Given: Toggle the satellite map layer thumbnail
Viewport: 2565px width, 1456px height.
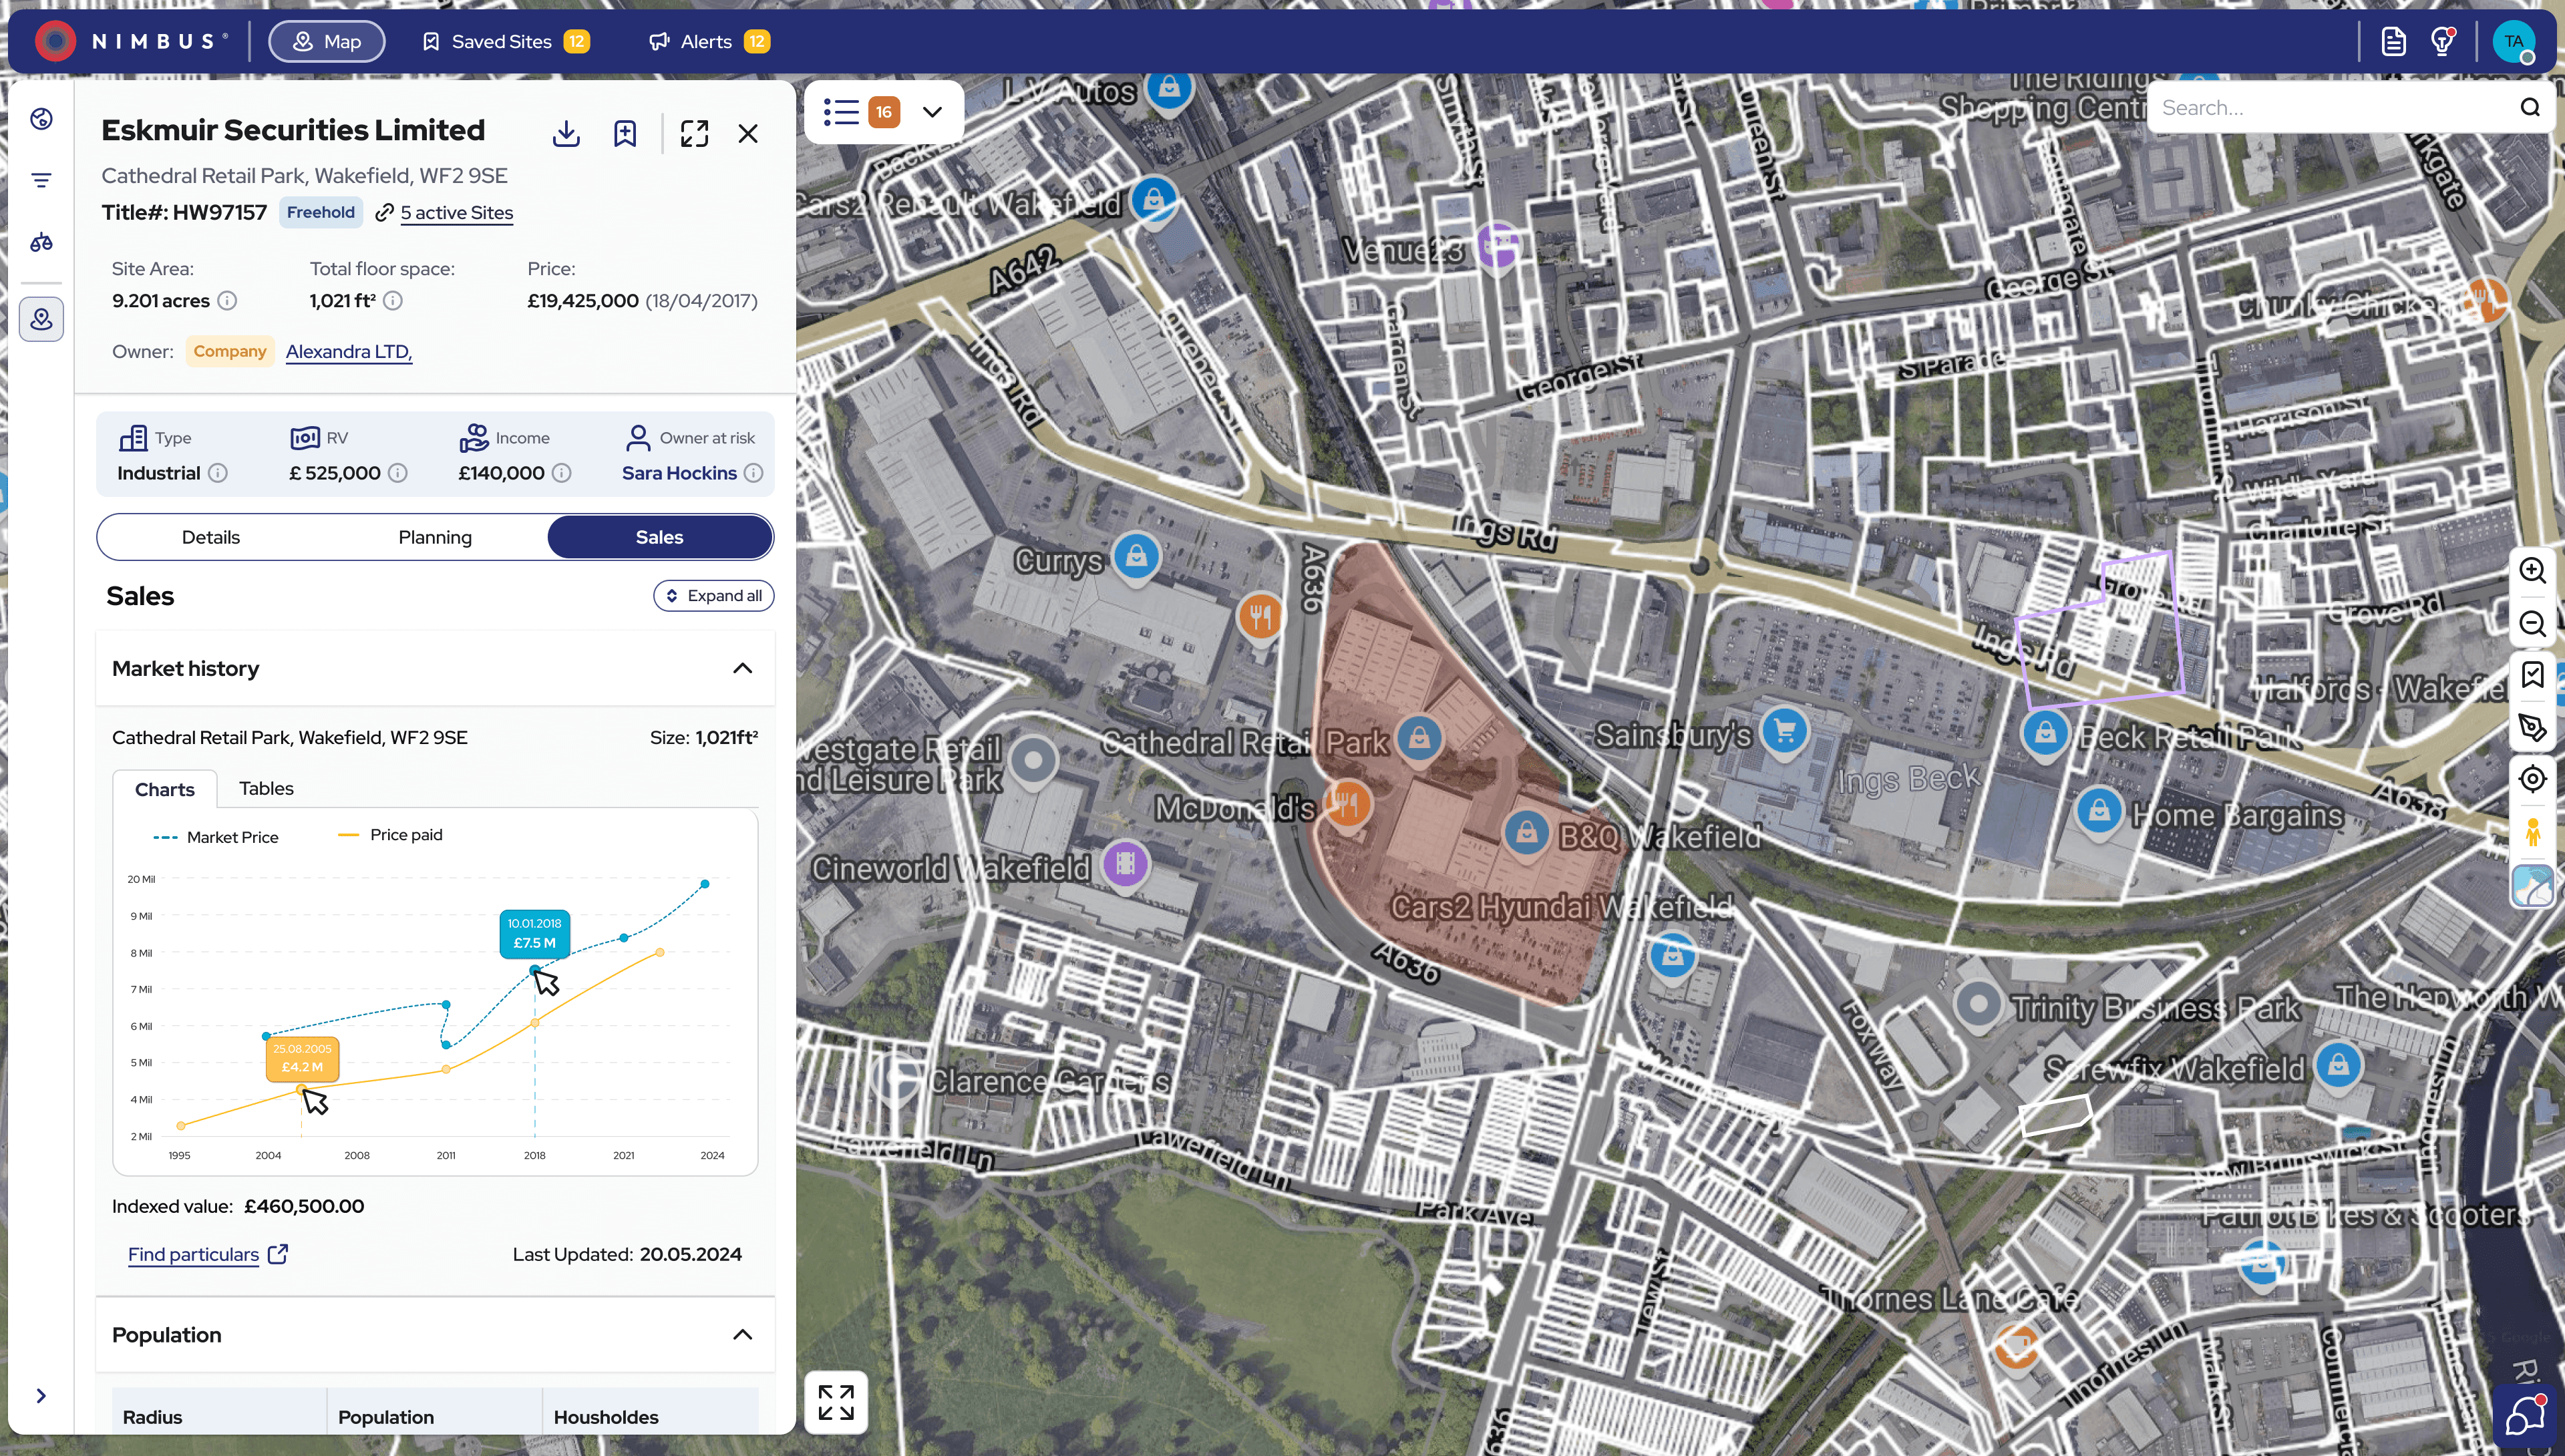Looking at the screenshot, I should click(2531, 886).
